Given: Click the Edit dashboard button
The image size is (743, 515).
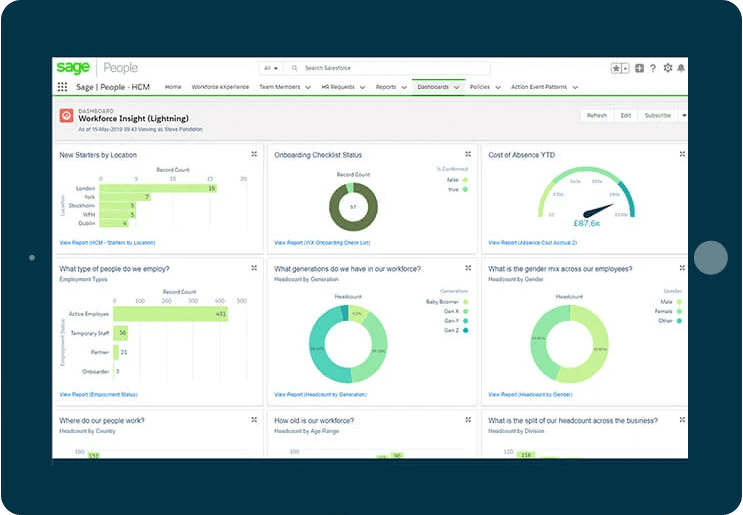Looking at the screenshot, I should 626,115.
